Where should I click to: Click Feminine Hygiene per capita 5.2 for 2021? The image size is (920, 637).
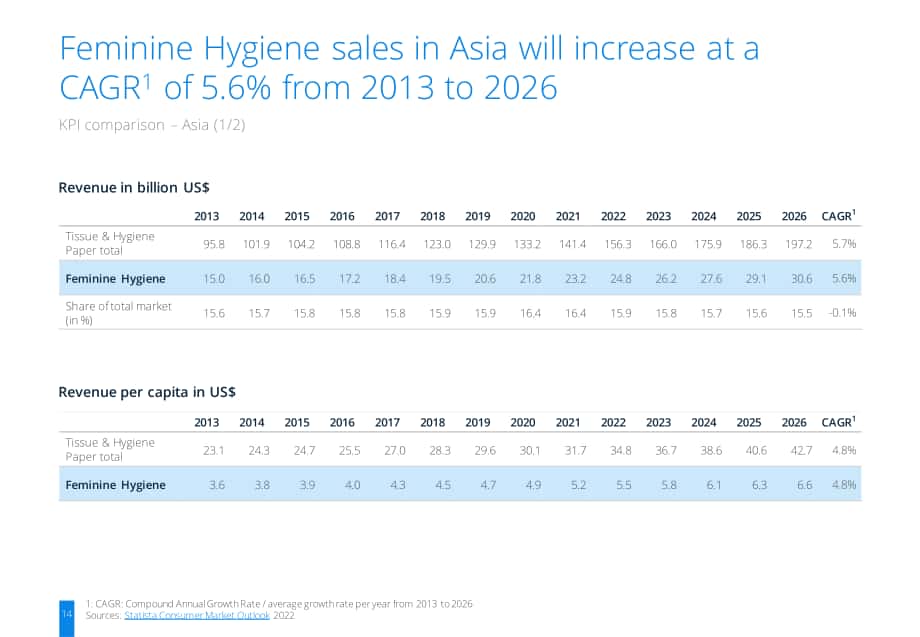point(579,485)
